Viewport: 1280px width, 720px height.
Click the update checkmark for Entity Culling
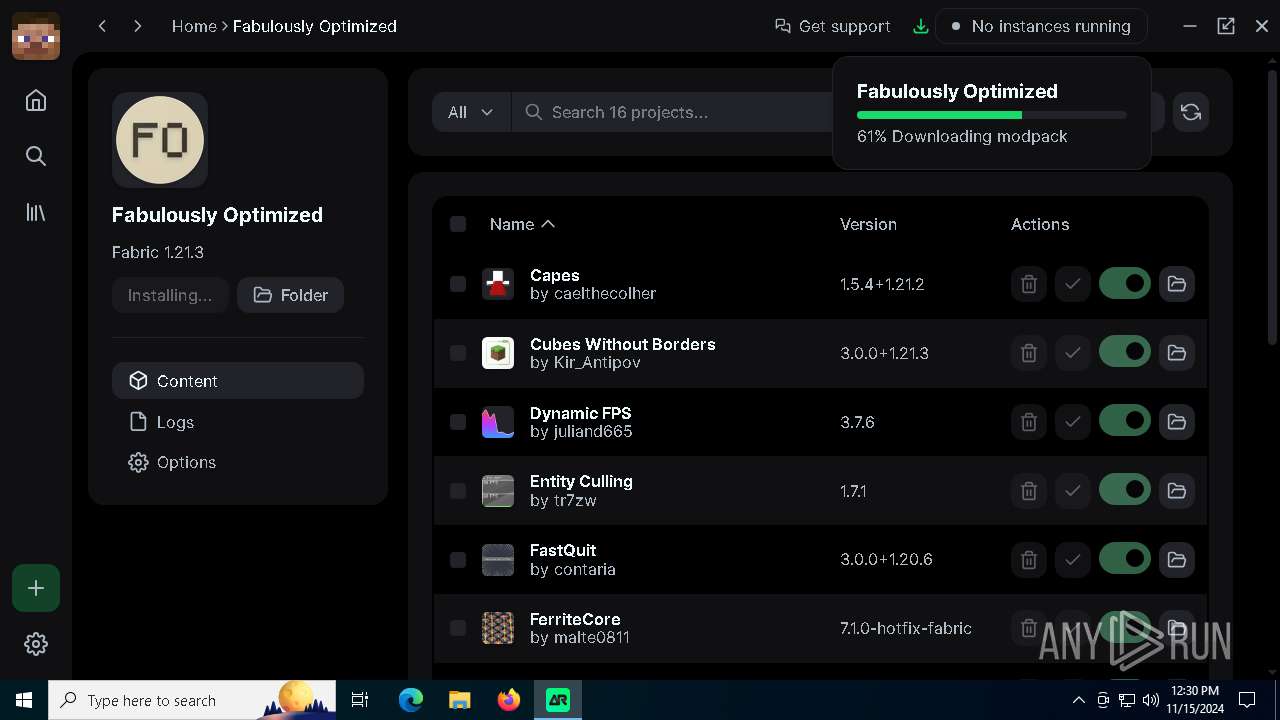pos(1073,490)
